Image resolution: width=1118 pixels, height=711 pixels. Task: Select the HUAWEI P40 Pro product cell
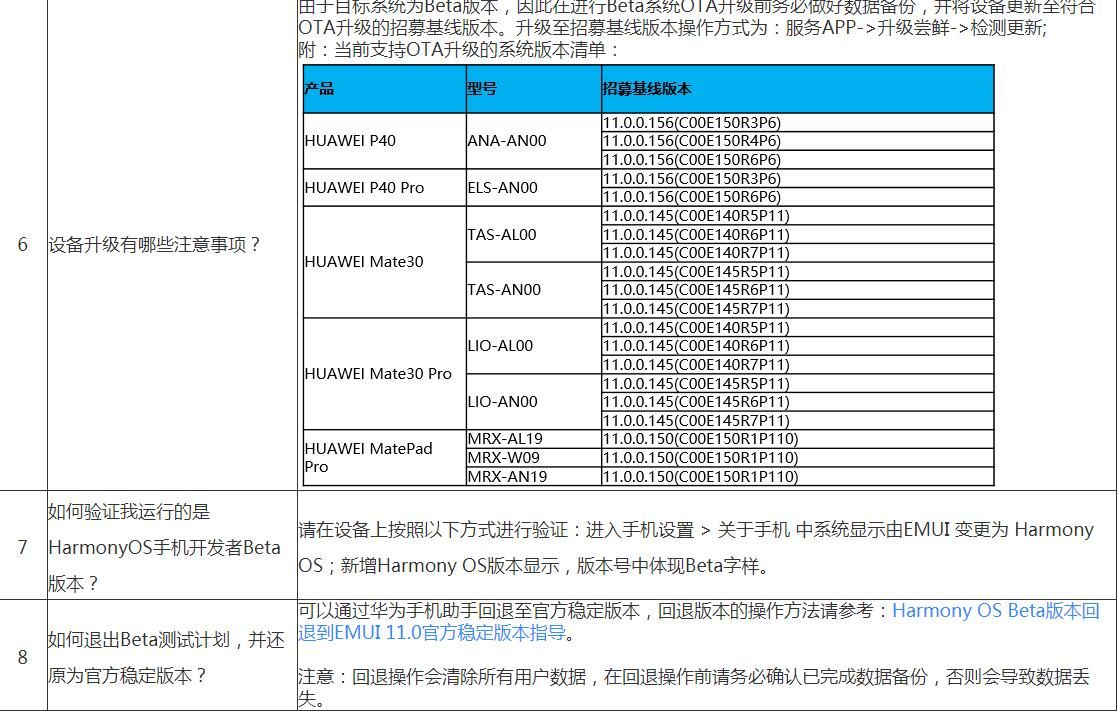(384, 188)
